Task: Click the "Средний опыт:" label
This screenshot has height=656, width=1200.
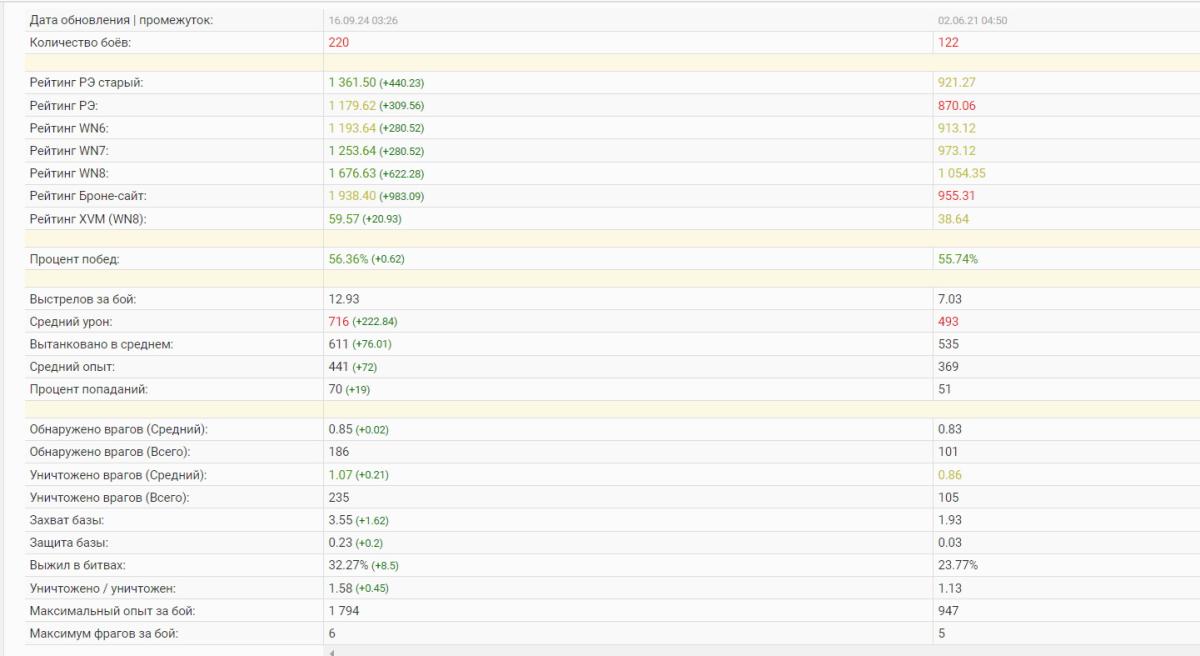Action: [72, 367]
